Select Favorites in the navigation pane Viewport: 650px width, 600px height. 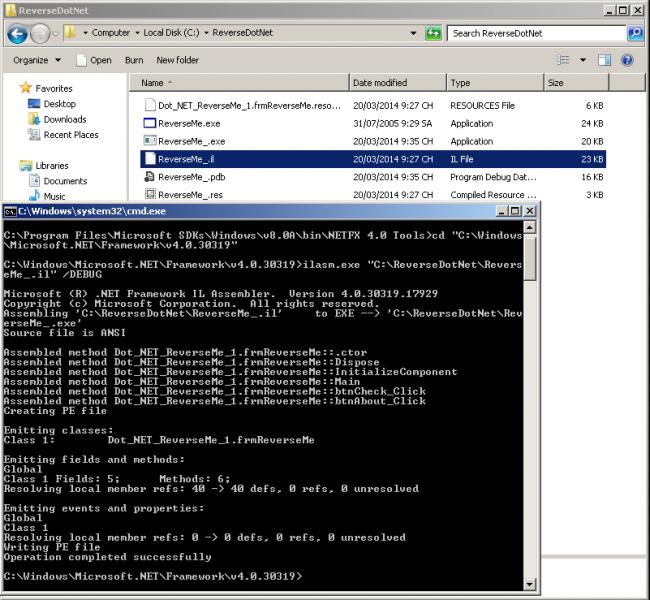[54, 88]
